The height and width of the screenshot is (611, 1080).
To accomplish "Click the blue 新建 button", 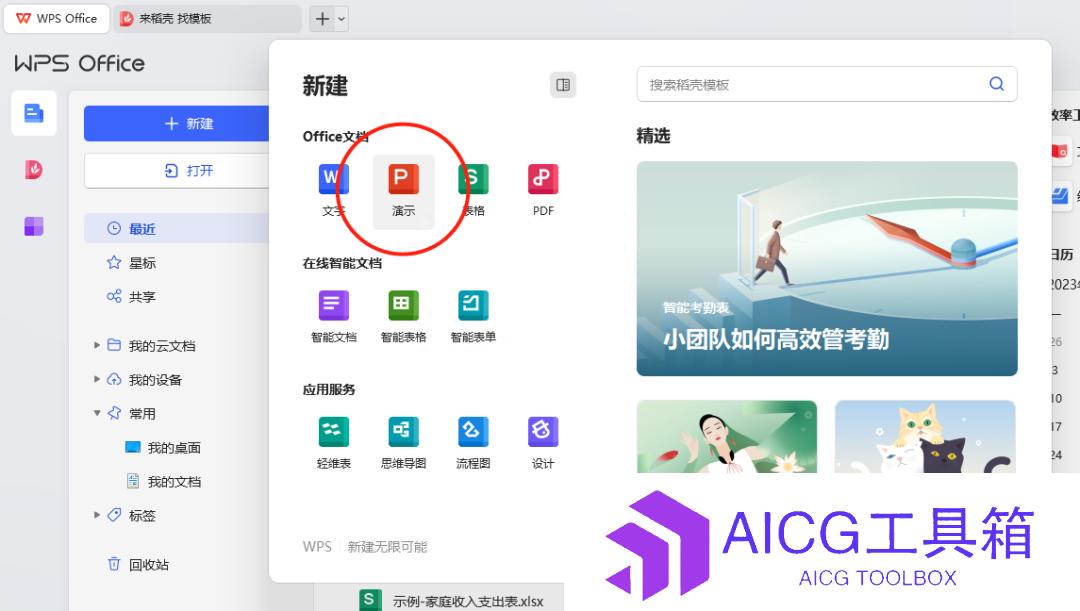I will (176, 123).
